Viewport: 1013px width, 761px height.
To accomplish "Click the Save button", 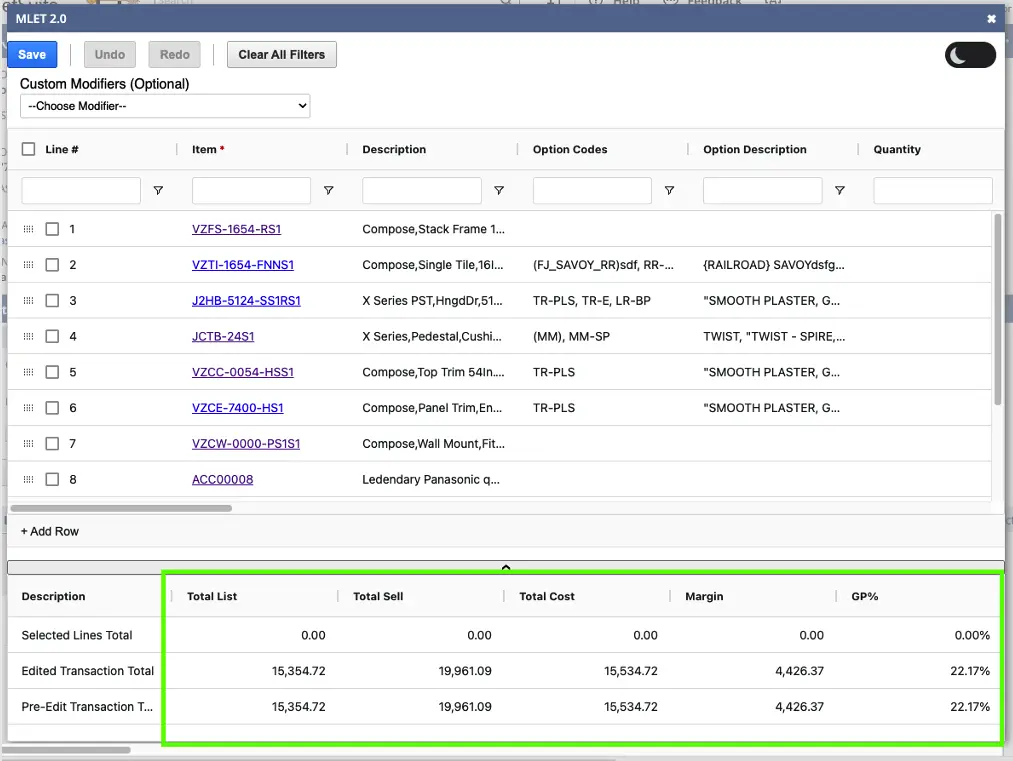I will [32, 54].
